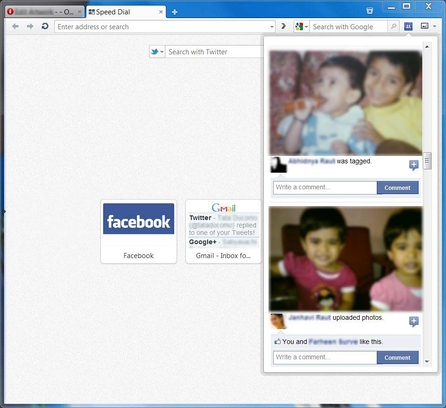
Task: Focus the Search with Google field
Action: pos(349,27)
